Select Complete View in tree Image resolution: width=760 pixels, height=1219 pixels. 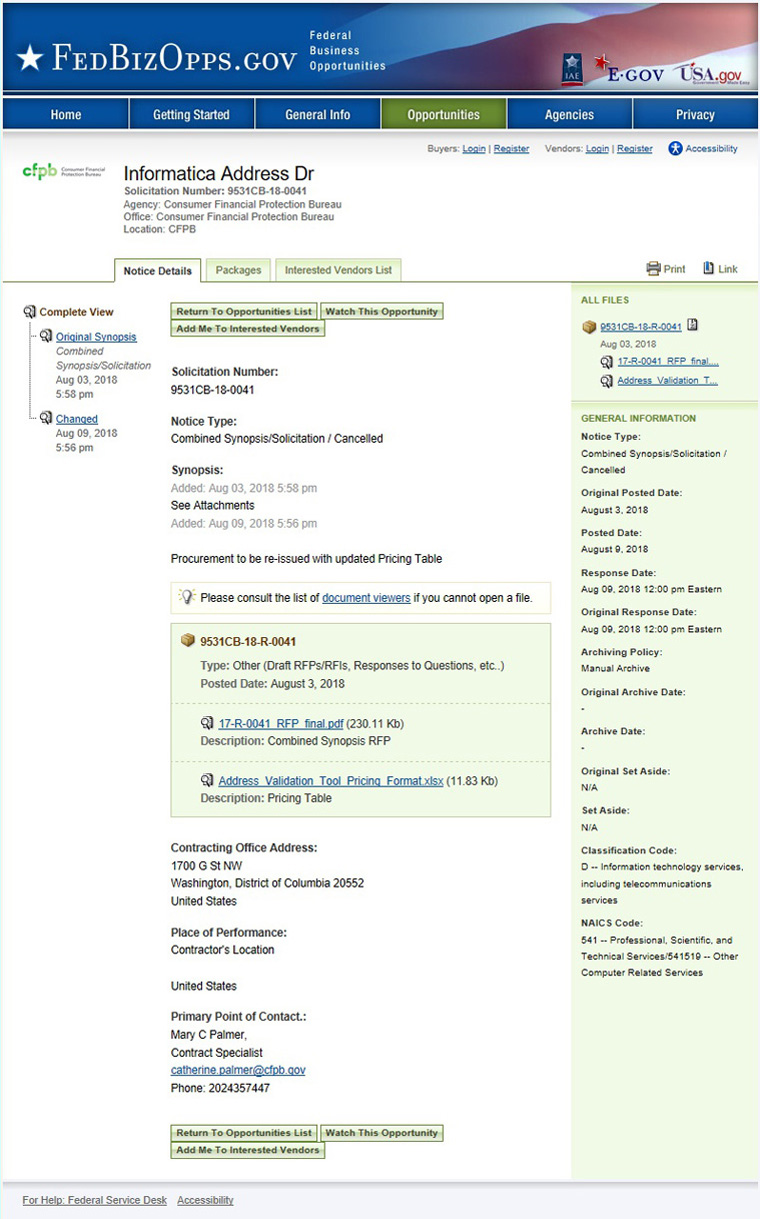[76, 312]
